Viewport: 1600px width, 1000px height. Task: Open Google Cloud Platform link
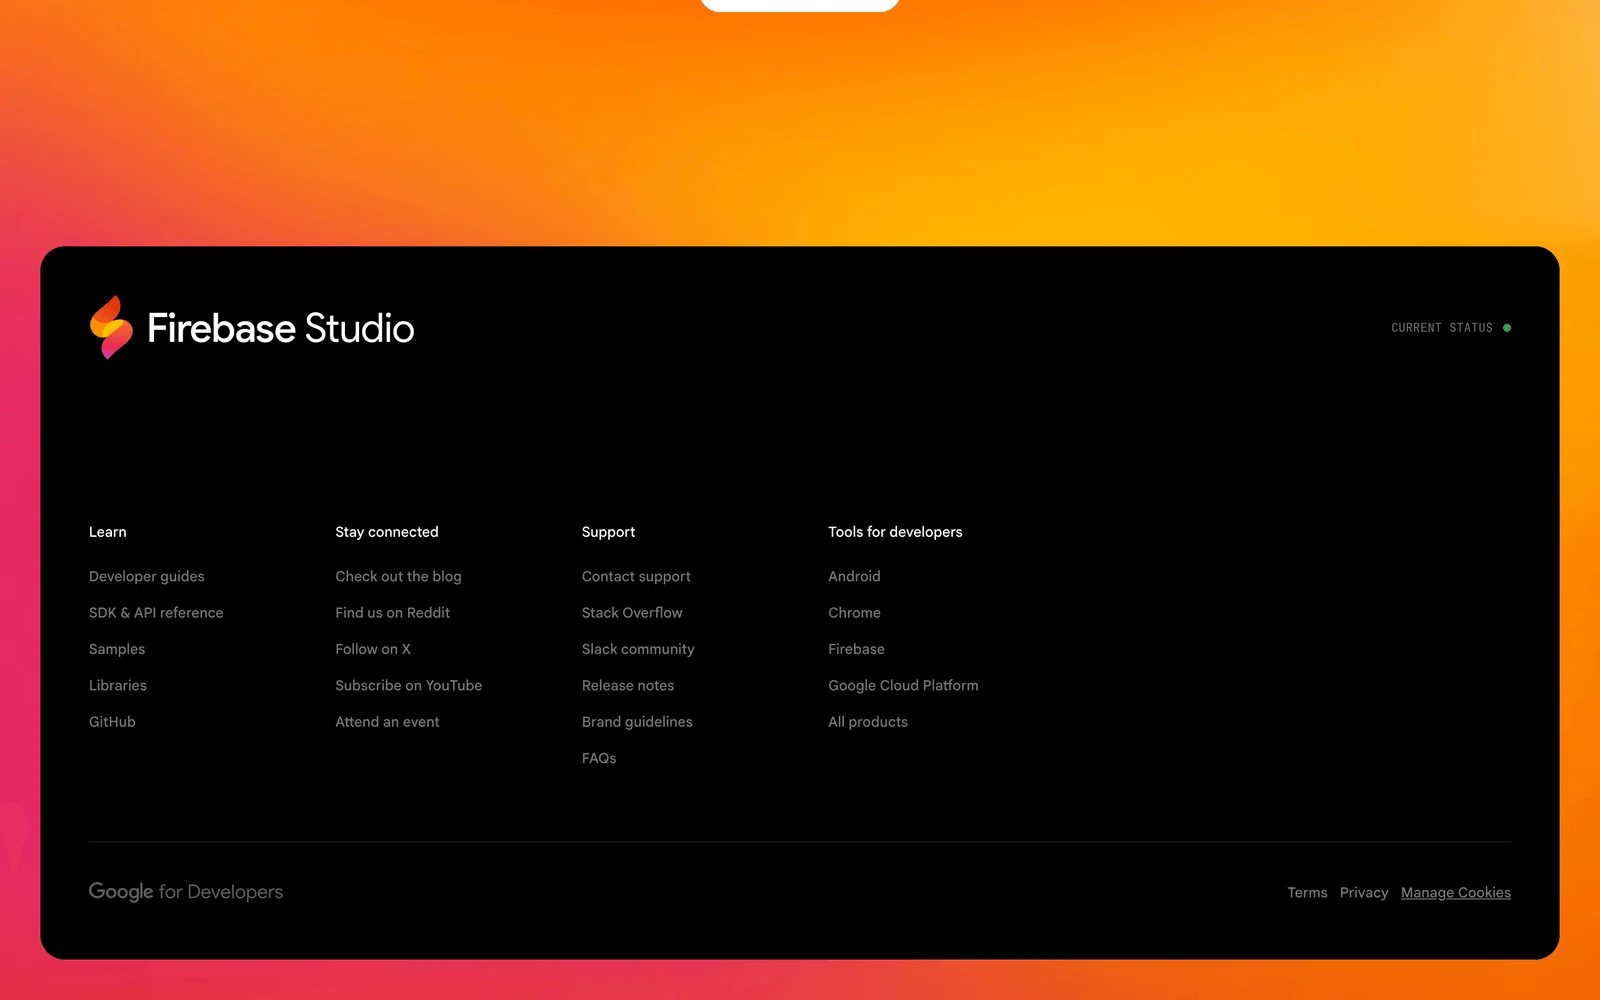pyautogui.click(x=903, y=685)
